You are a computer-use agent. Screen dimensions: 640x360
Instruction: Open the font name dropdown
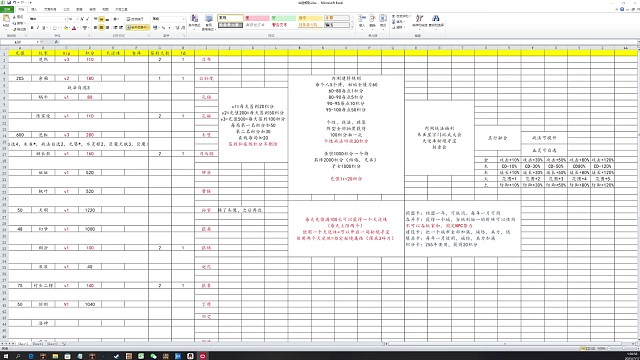tap(66, 19)
